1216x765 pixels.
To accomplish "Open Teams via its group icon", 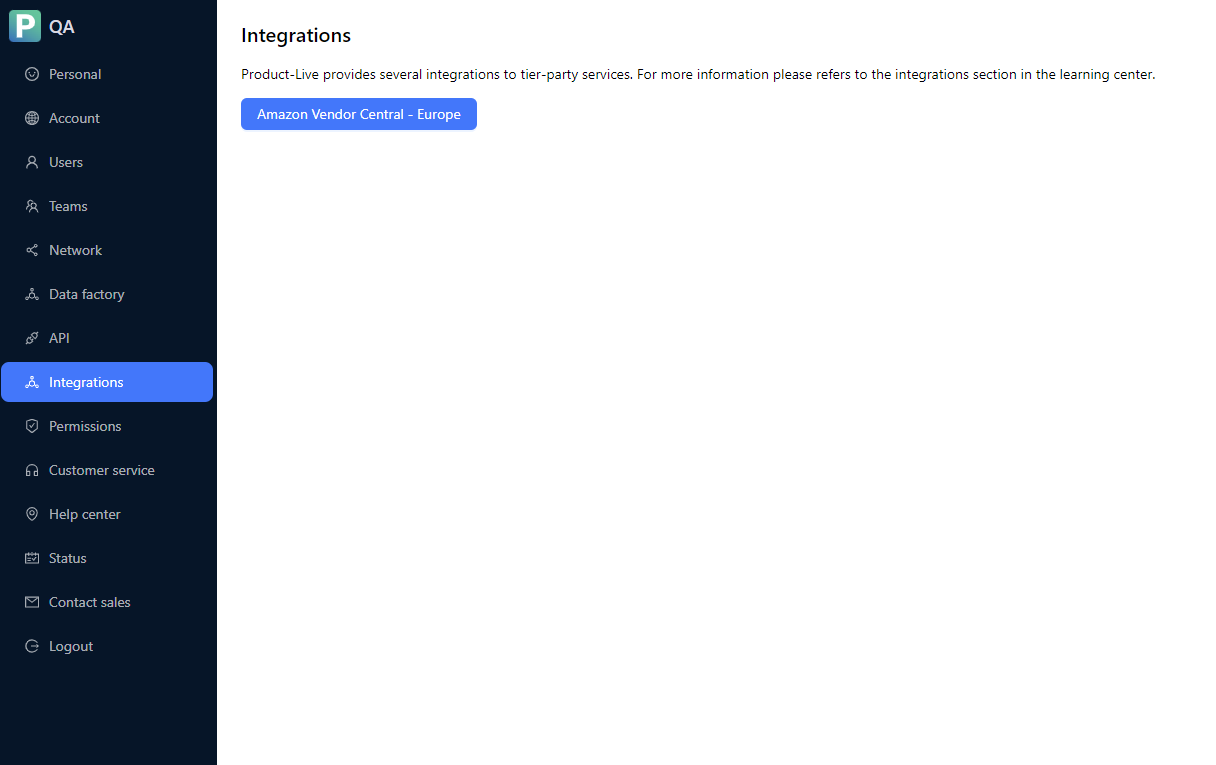I will tap(33, 206).
